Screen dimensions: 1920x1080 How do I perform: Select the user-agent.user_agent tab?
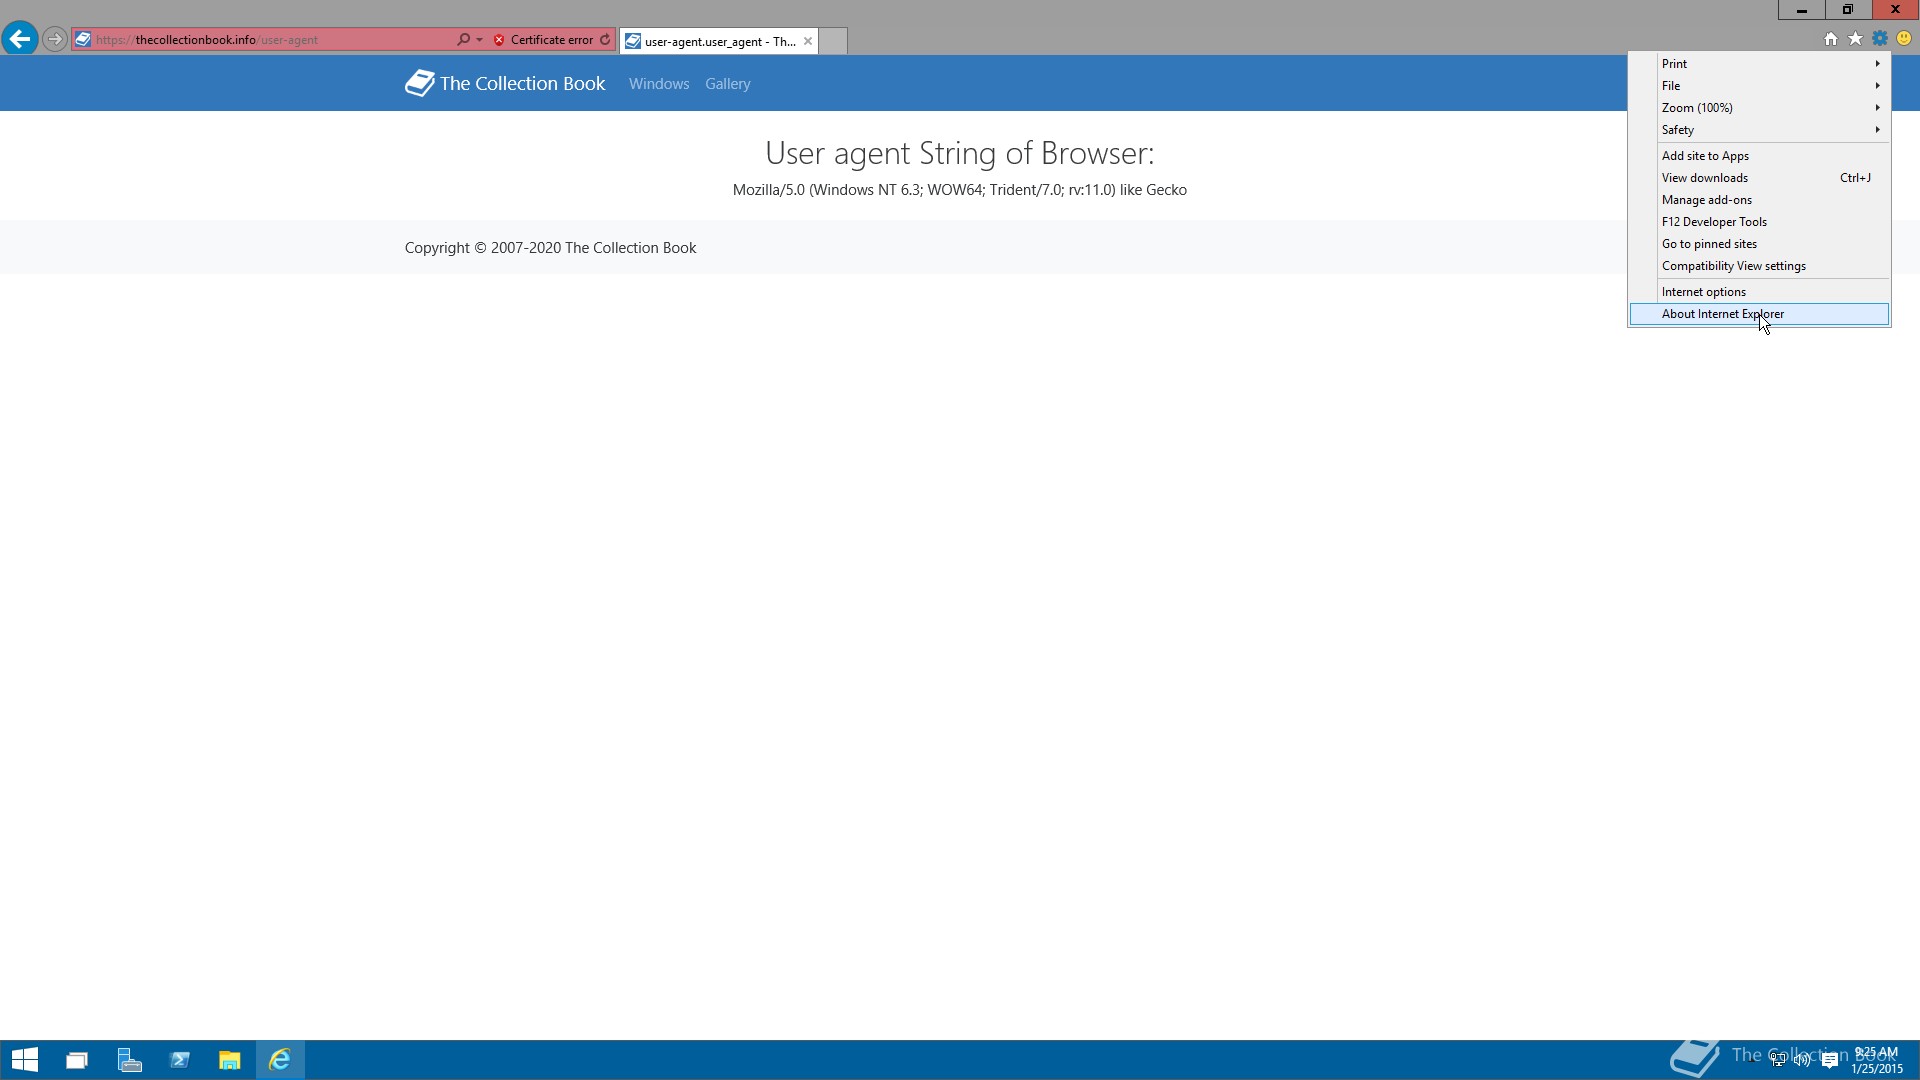[719, 41]
